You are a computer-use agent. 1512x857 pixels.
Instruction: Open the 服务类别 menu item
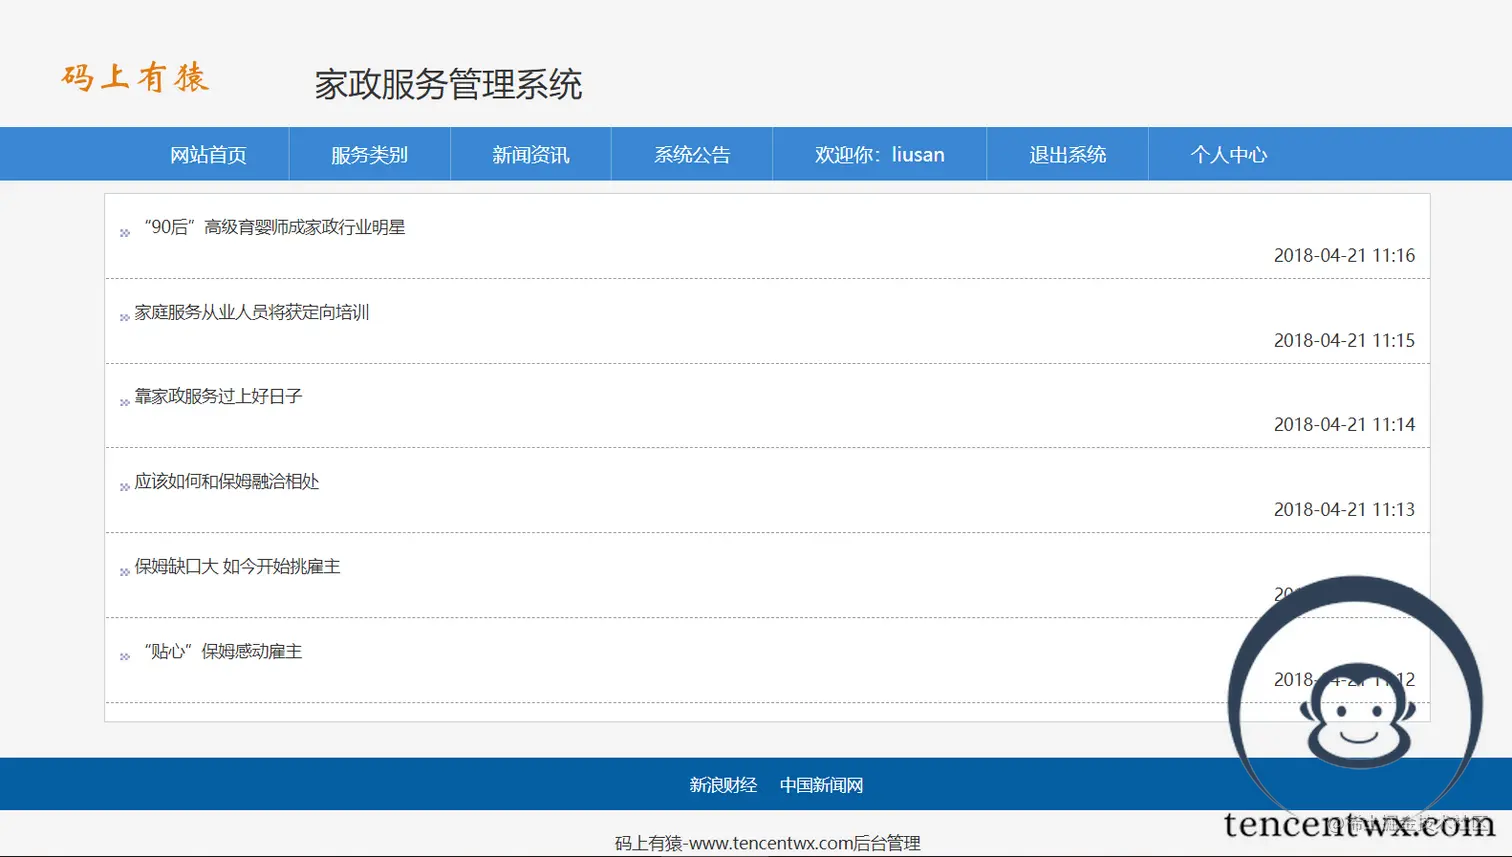(369, 155)
